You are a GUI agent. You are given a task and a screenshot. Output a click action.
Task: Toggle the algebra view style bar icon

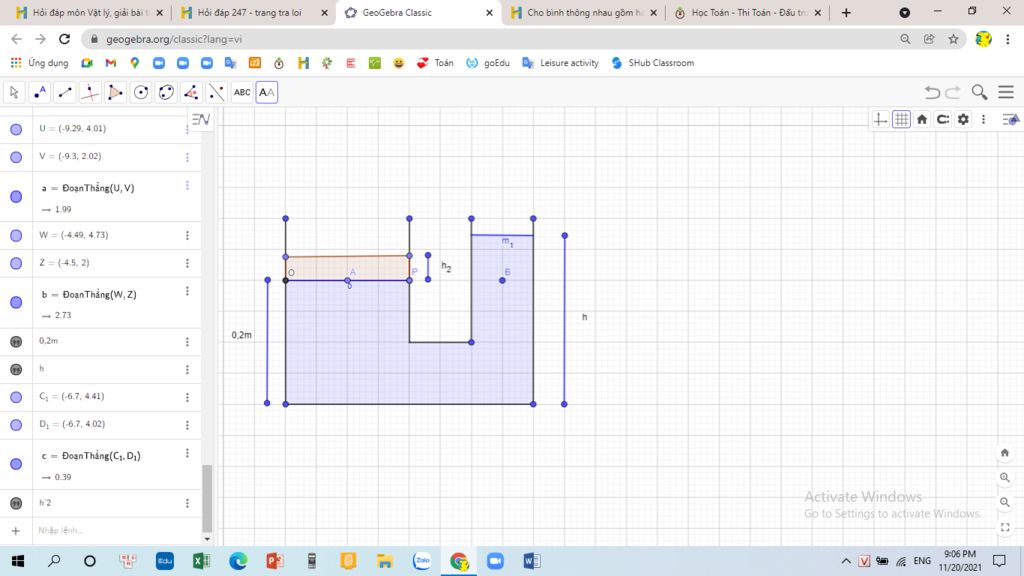point(201,119)
